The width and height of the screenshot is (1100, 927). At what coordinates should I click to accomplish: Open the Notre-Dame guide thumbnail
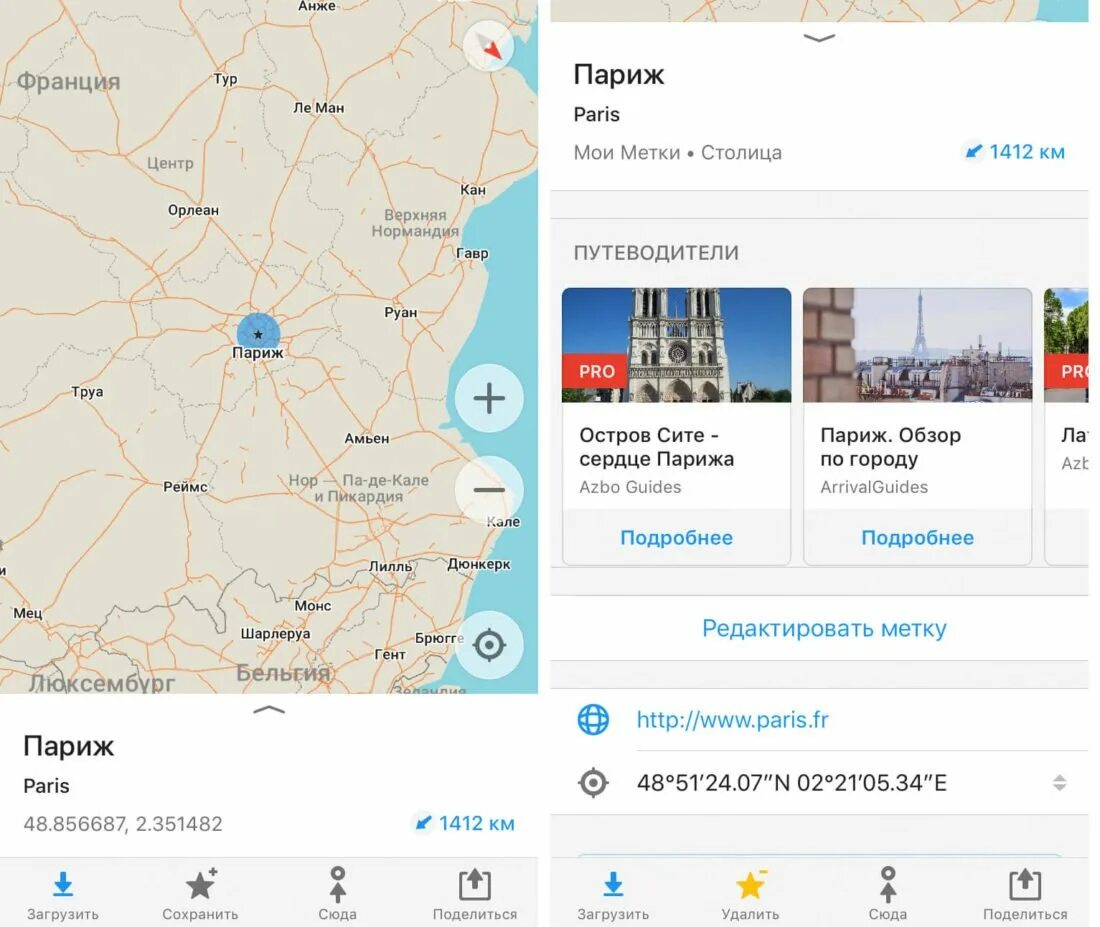[676, 345]
